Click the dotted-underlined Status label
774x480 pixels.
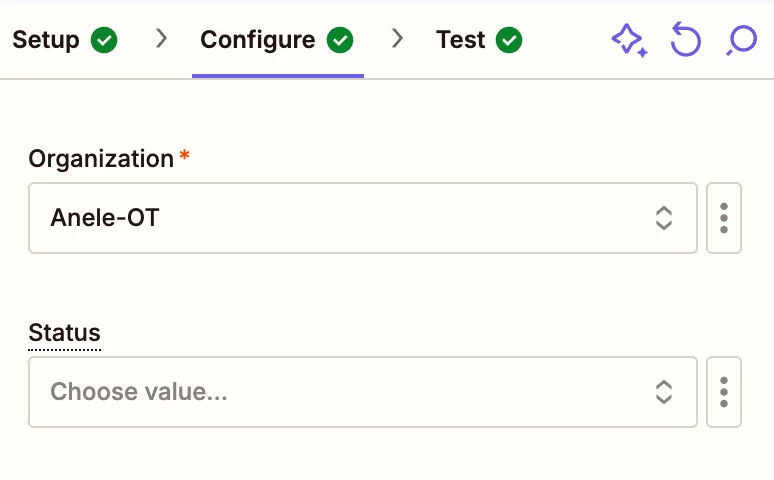65,333
